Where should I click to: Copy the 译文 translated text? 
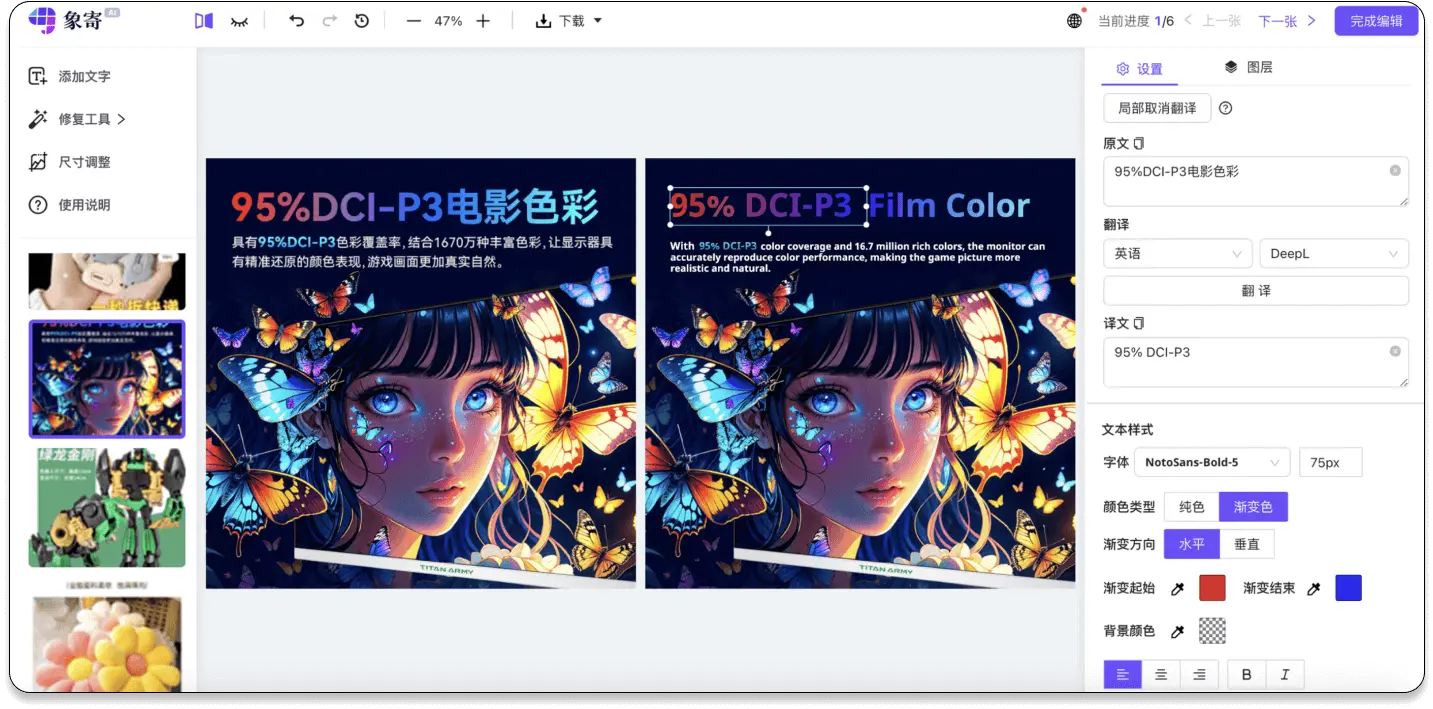pyautogui.click(x=1139, y=324)
